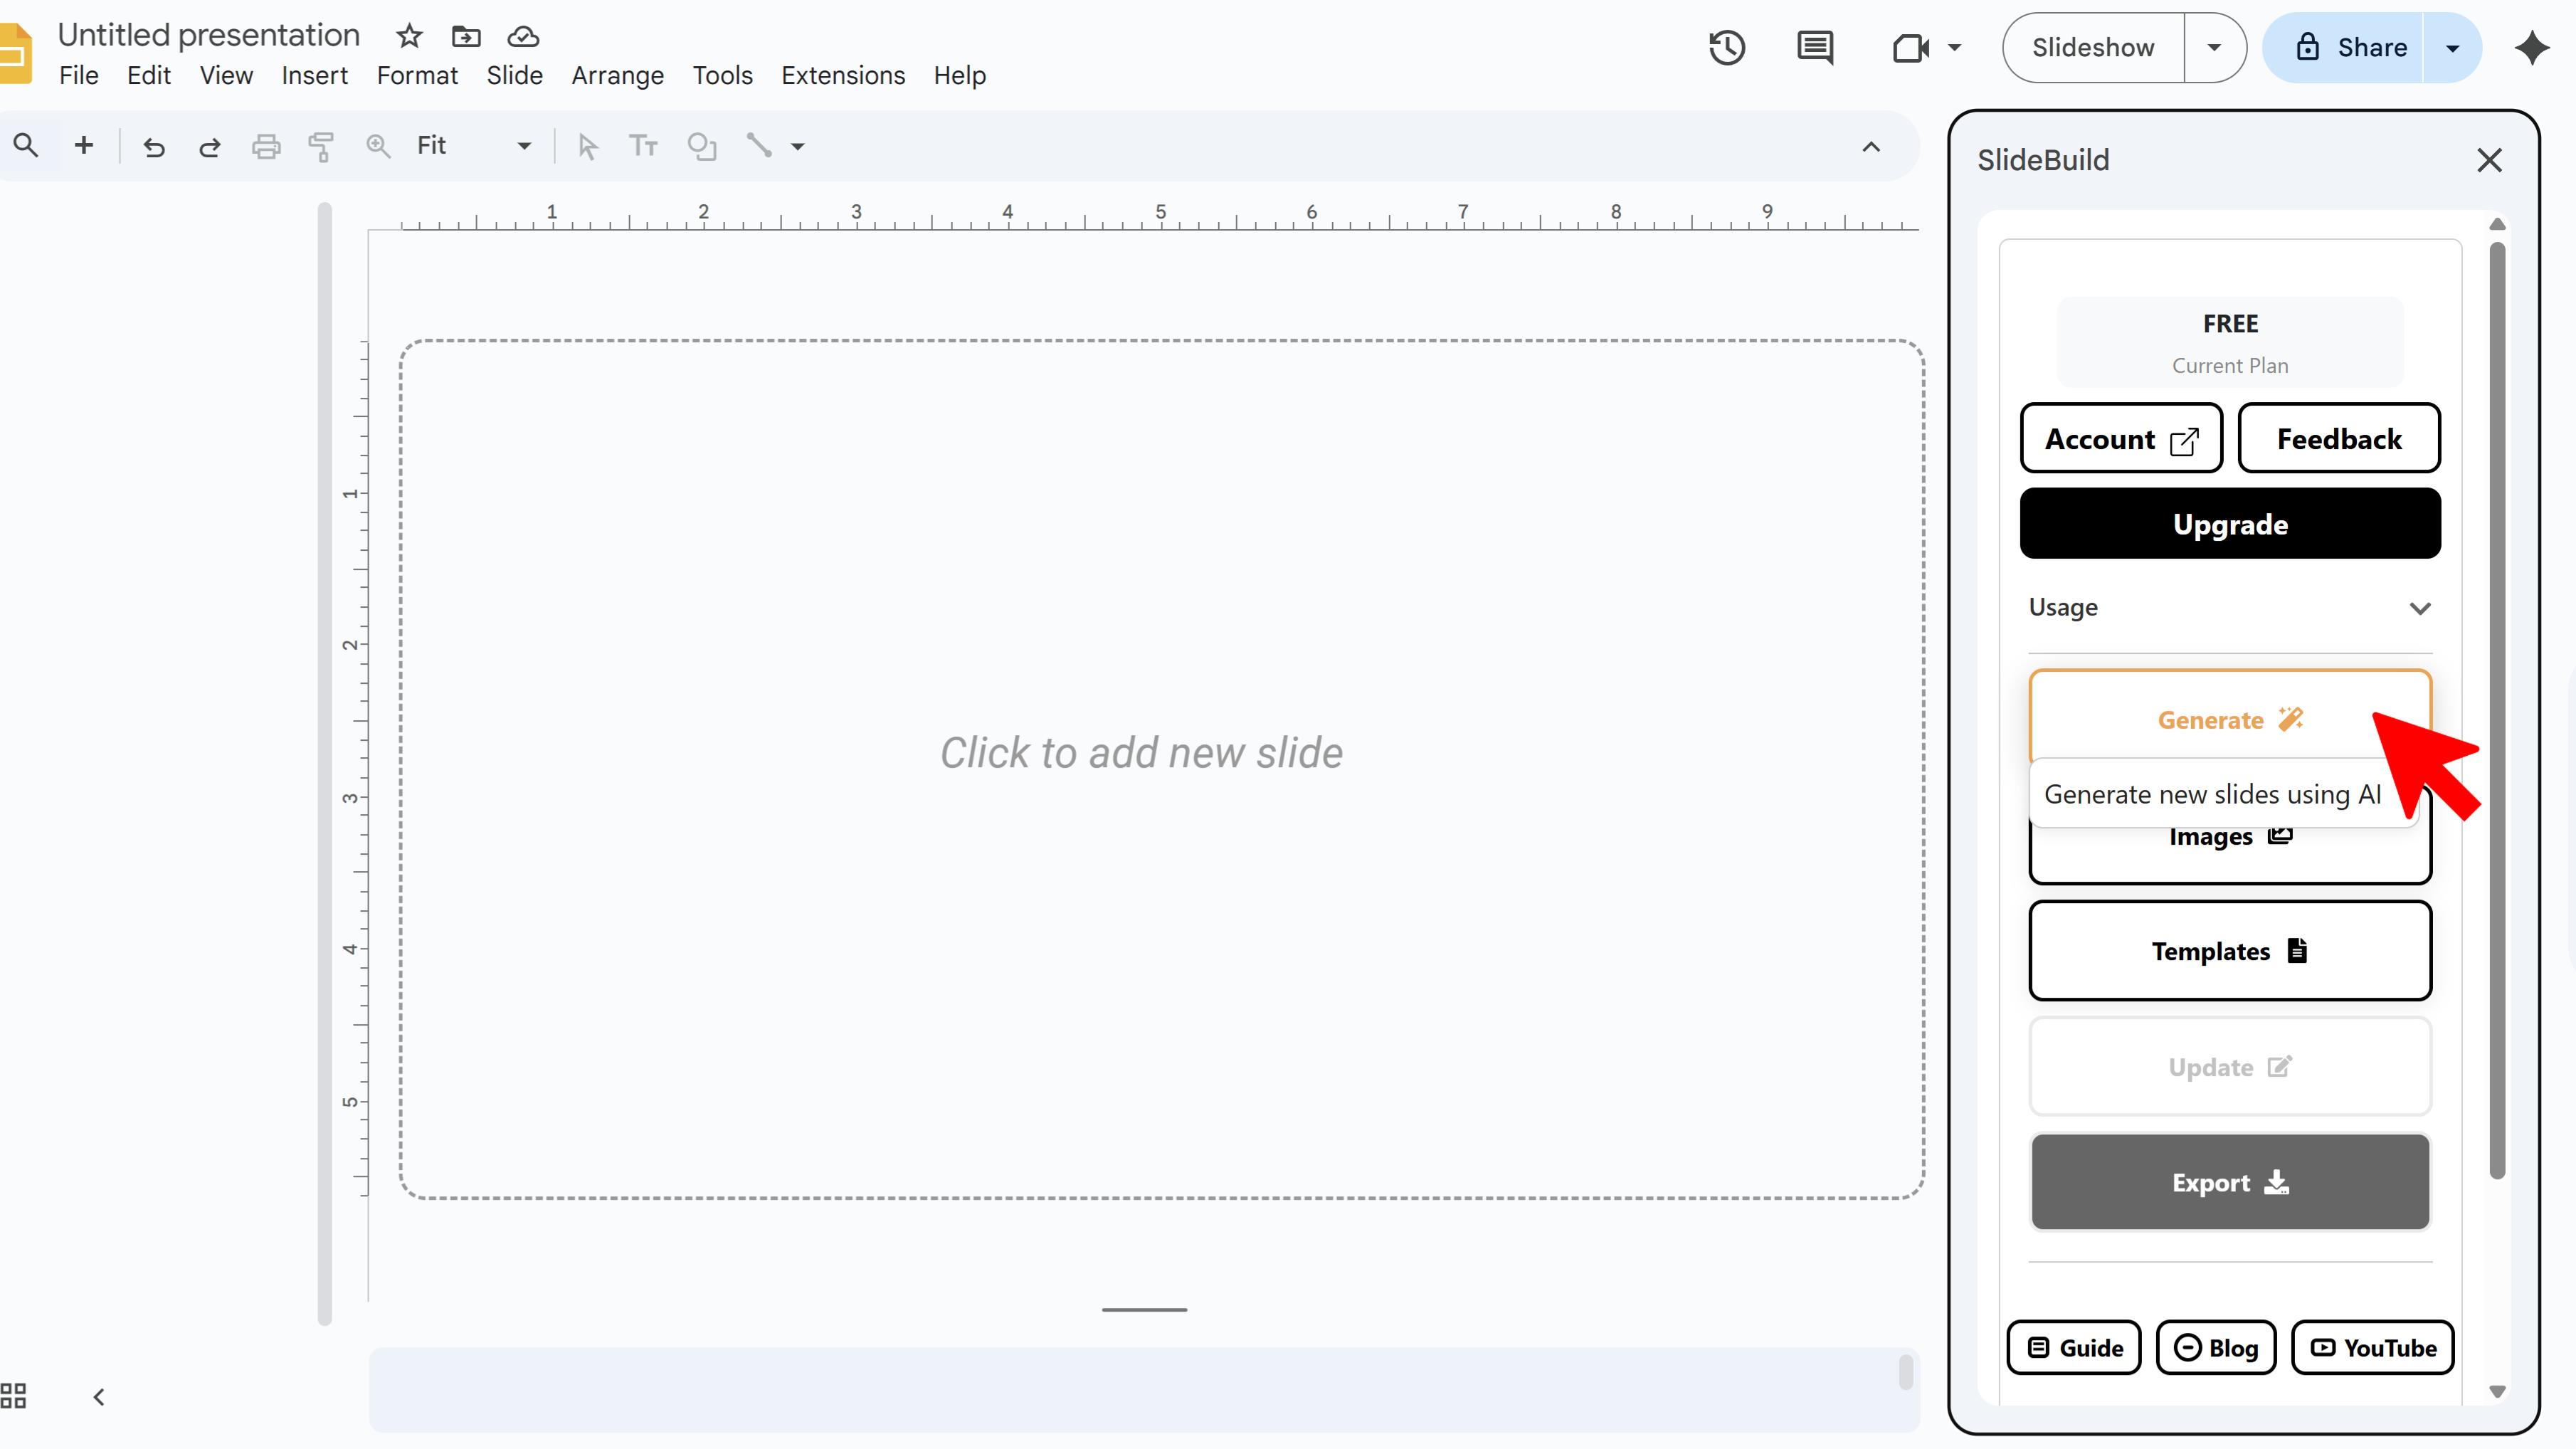Add a new slide with plus icon
The image size is (2576, 1449).
[84, 146]
